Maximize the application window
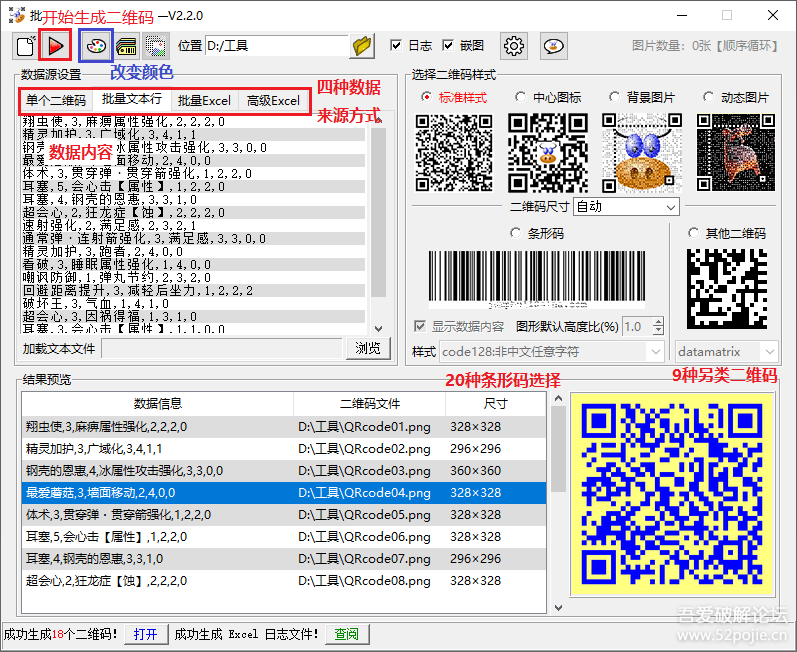This screenshot has width=797, height=652. [x=727, y=15]
